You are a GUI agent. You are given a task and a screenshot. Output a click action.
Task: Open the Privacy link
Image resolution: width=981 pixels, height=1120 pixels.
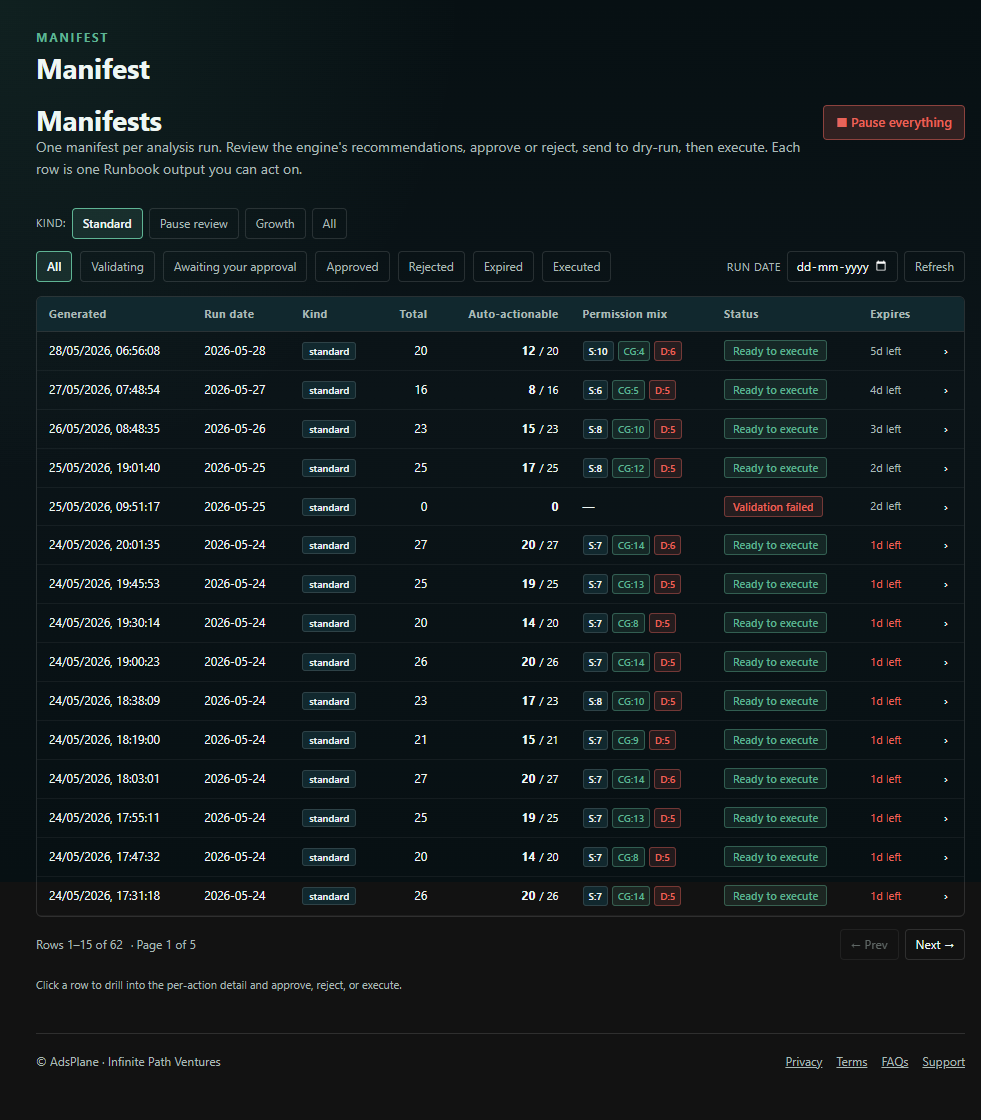pos(804,1062)
